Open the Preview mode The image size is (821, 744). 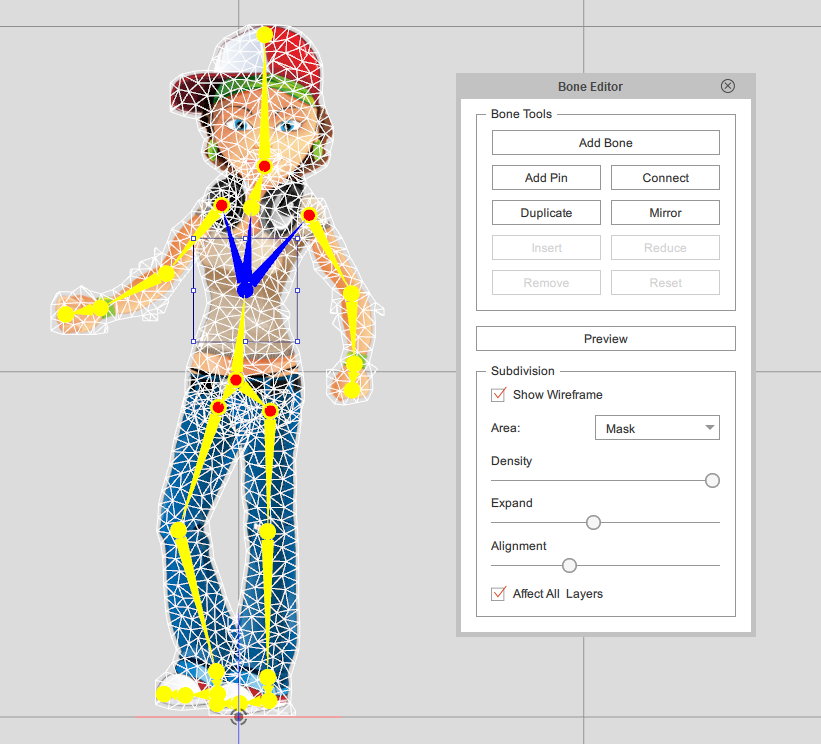coord(605,339)
